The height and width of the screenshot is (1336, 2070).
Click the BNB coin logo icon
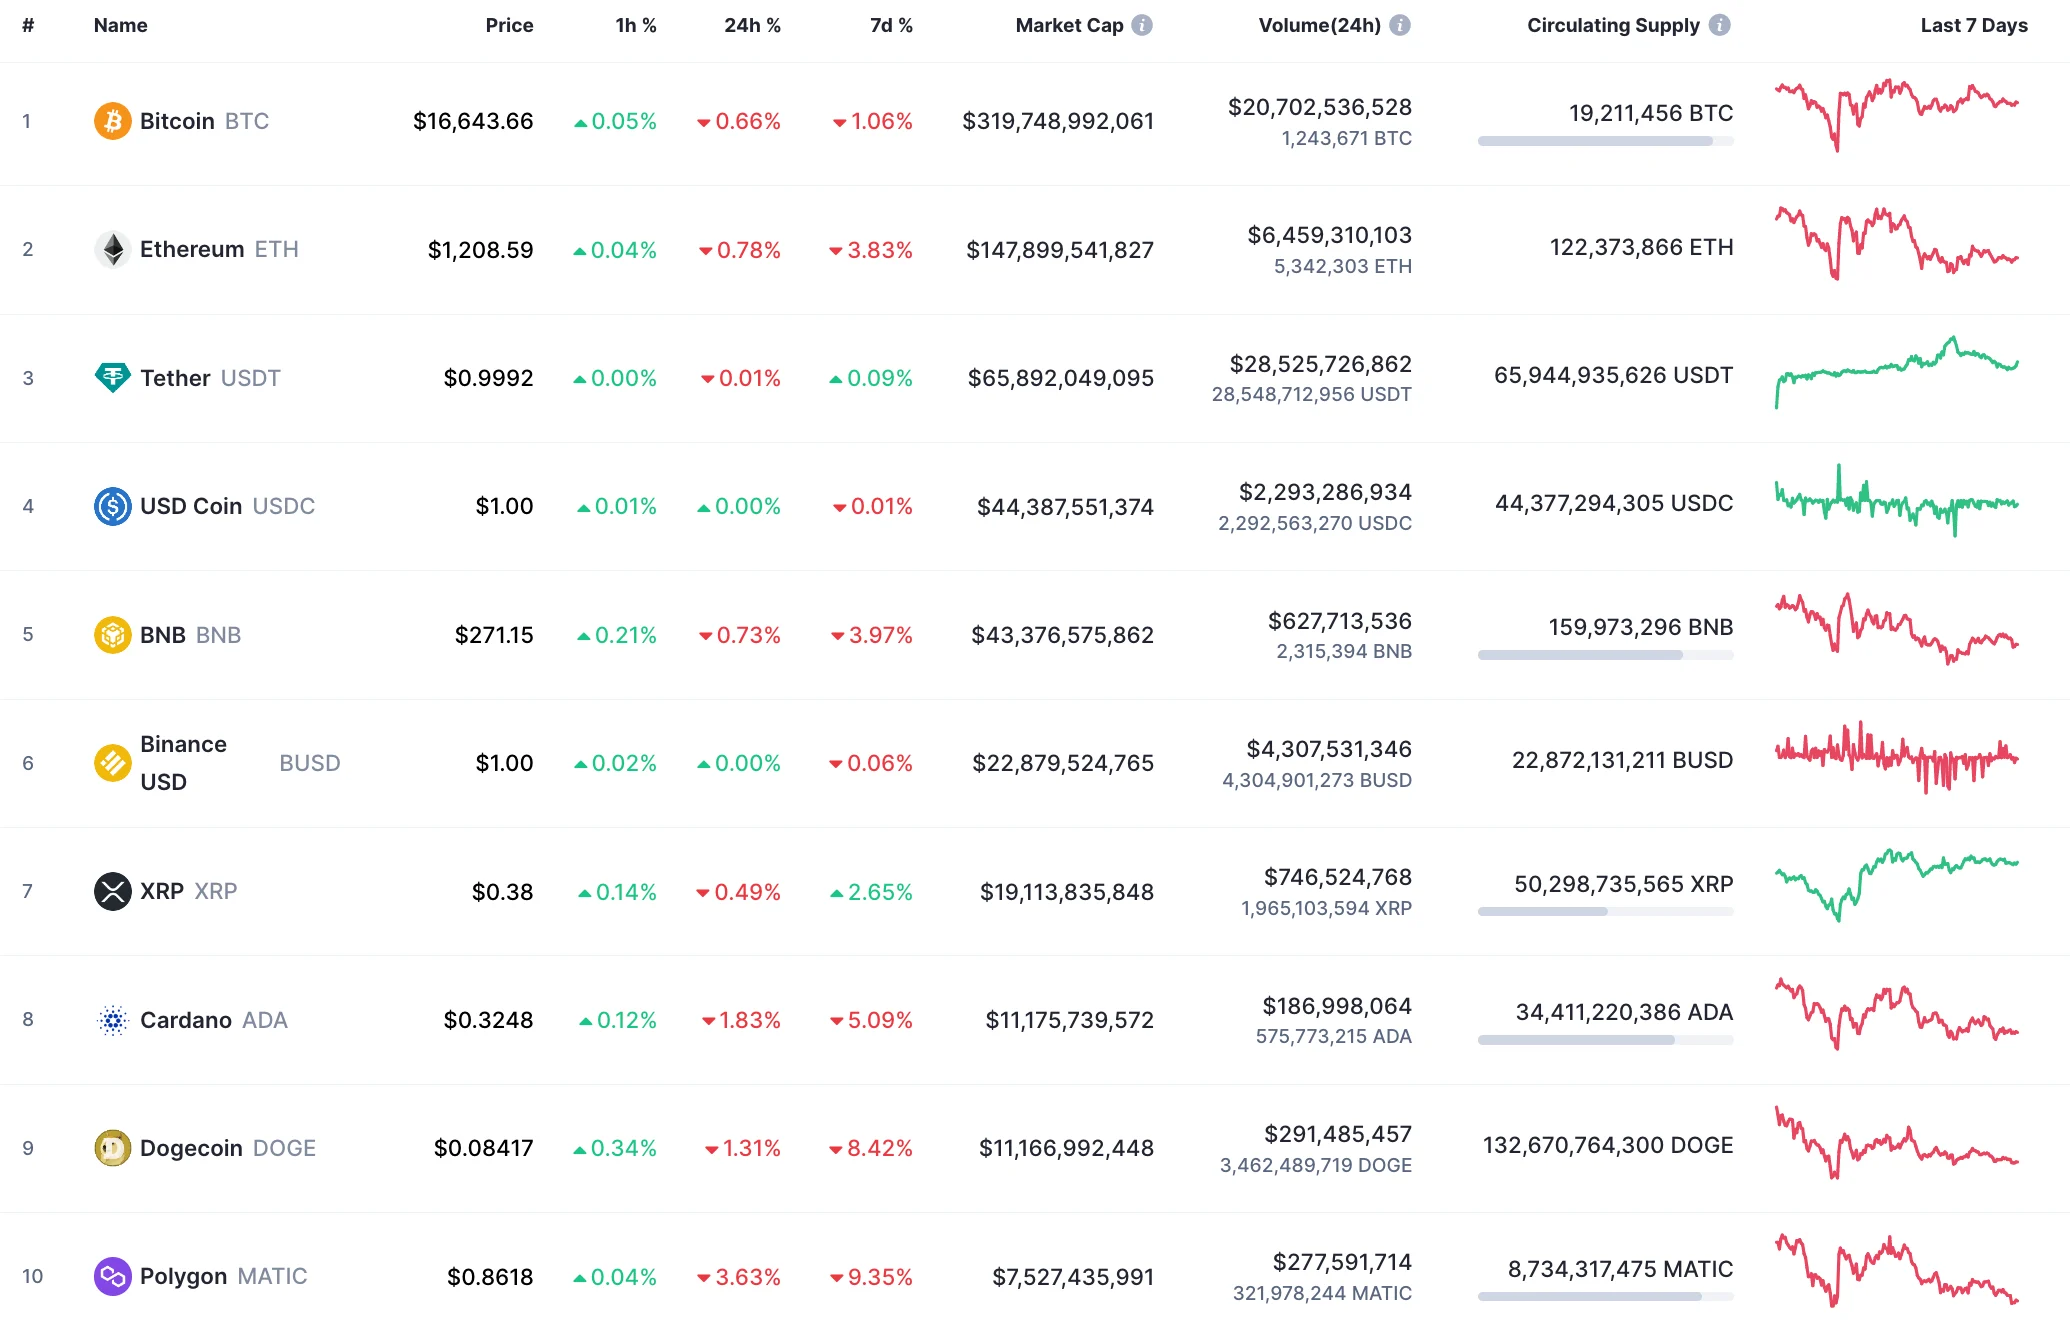tap(113, 634)
